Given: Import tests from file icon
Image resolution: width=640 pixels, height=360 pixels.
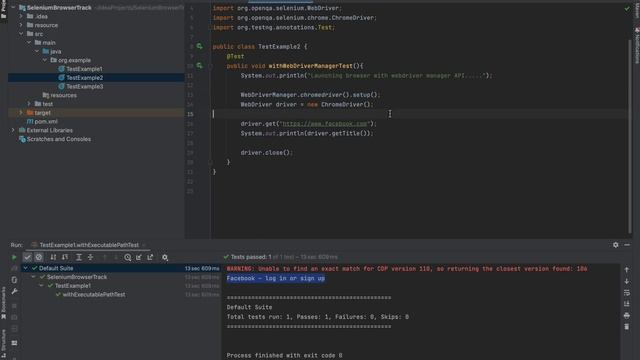Looking at the screenshot, I should [x=139, y=257].
